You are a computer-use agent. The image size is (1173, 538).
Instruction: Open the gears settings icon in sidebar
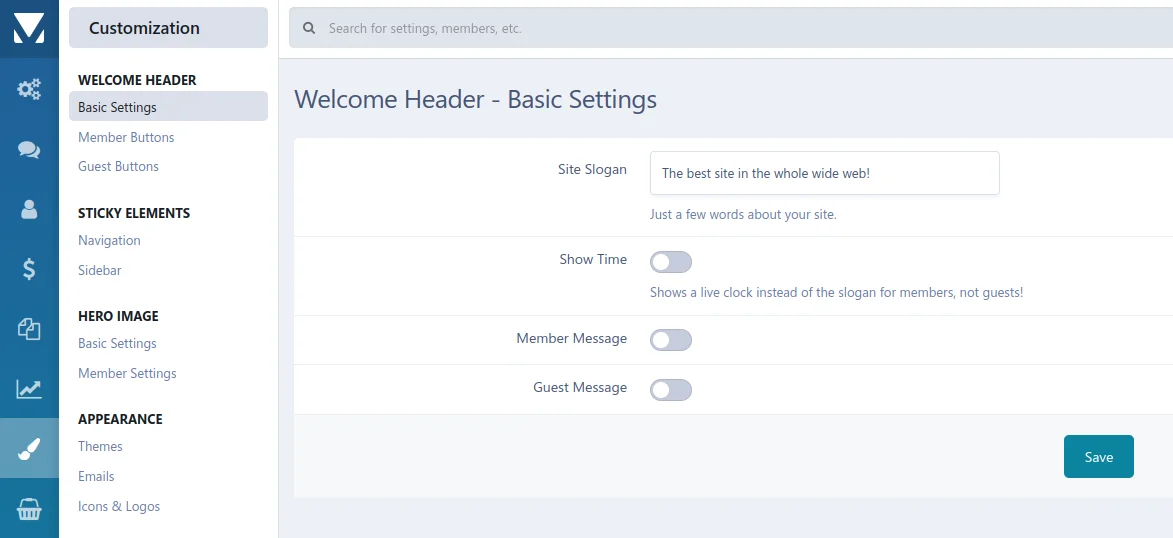coord(29,90)
